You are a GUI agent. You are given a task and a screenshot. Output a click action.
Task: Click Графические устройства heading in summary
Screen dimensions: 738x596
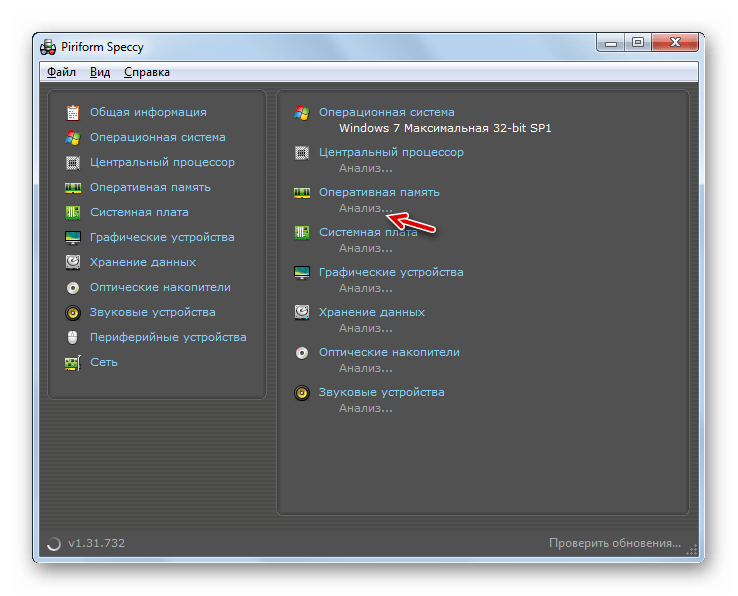391,272
